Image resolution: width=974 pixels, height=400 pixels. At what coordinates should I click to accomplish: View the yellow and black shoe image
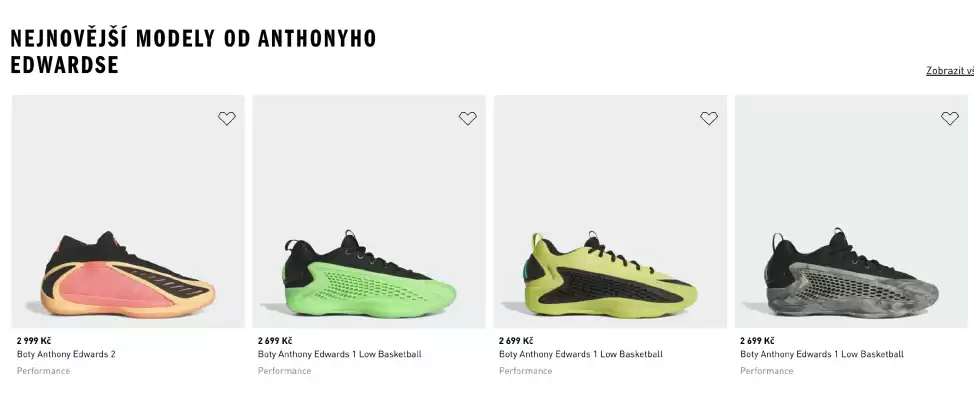pyautogui.click(x=610, y=211)
